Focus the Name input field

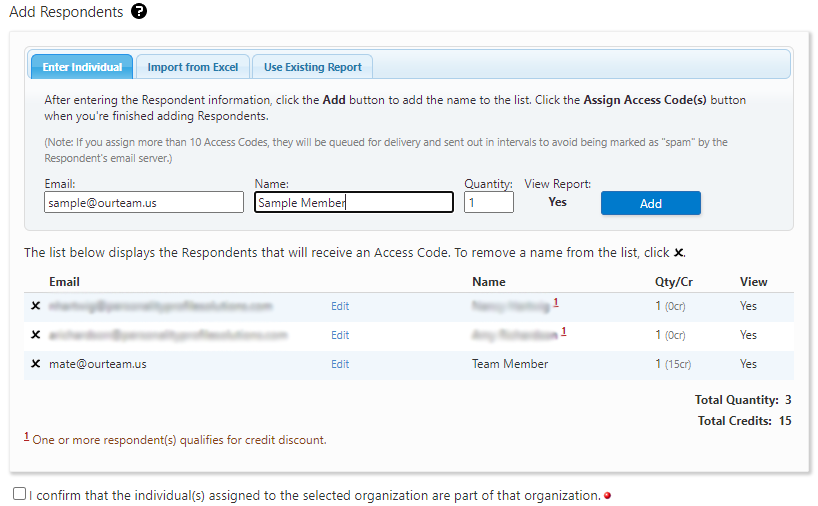click(x=354, y=202)
